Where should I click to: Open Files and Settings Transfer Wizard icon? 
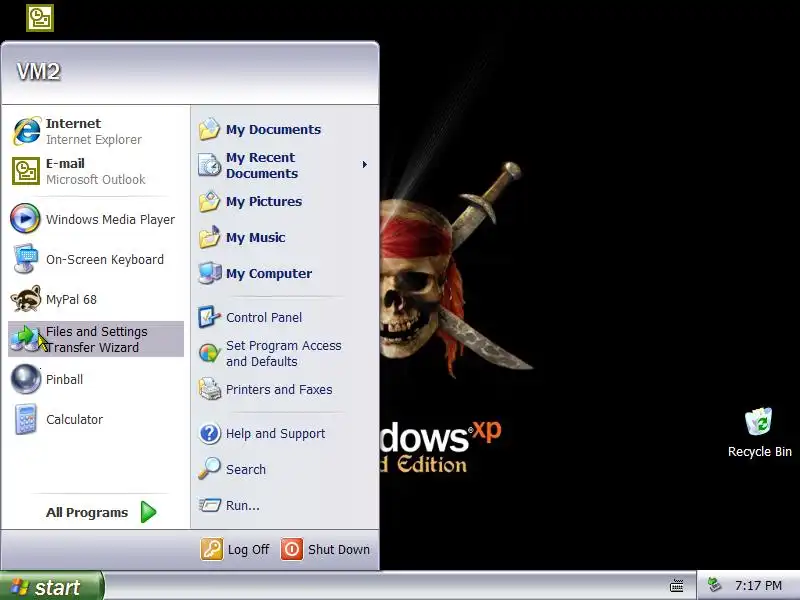click(x=26, y=339)
